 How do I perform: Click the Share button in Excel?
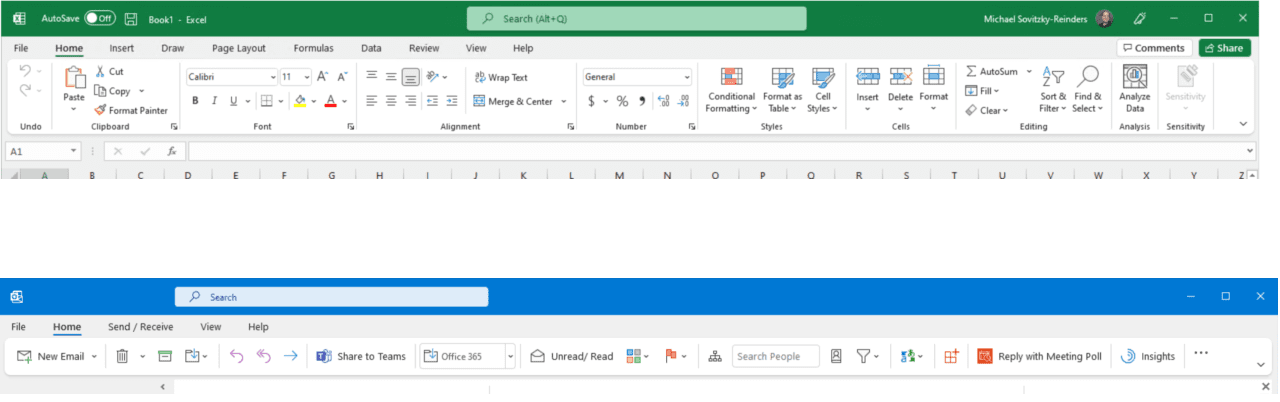(1224, 48)
